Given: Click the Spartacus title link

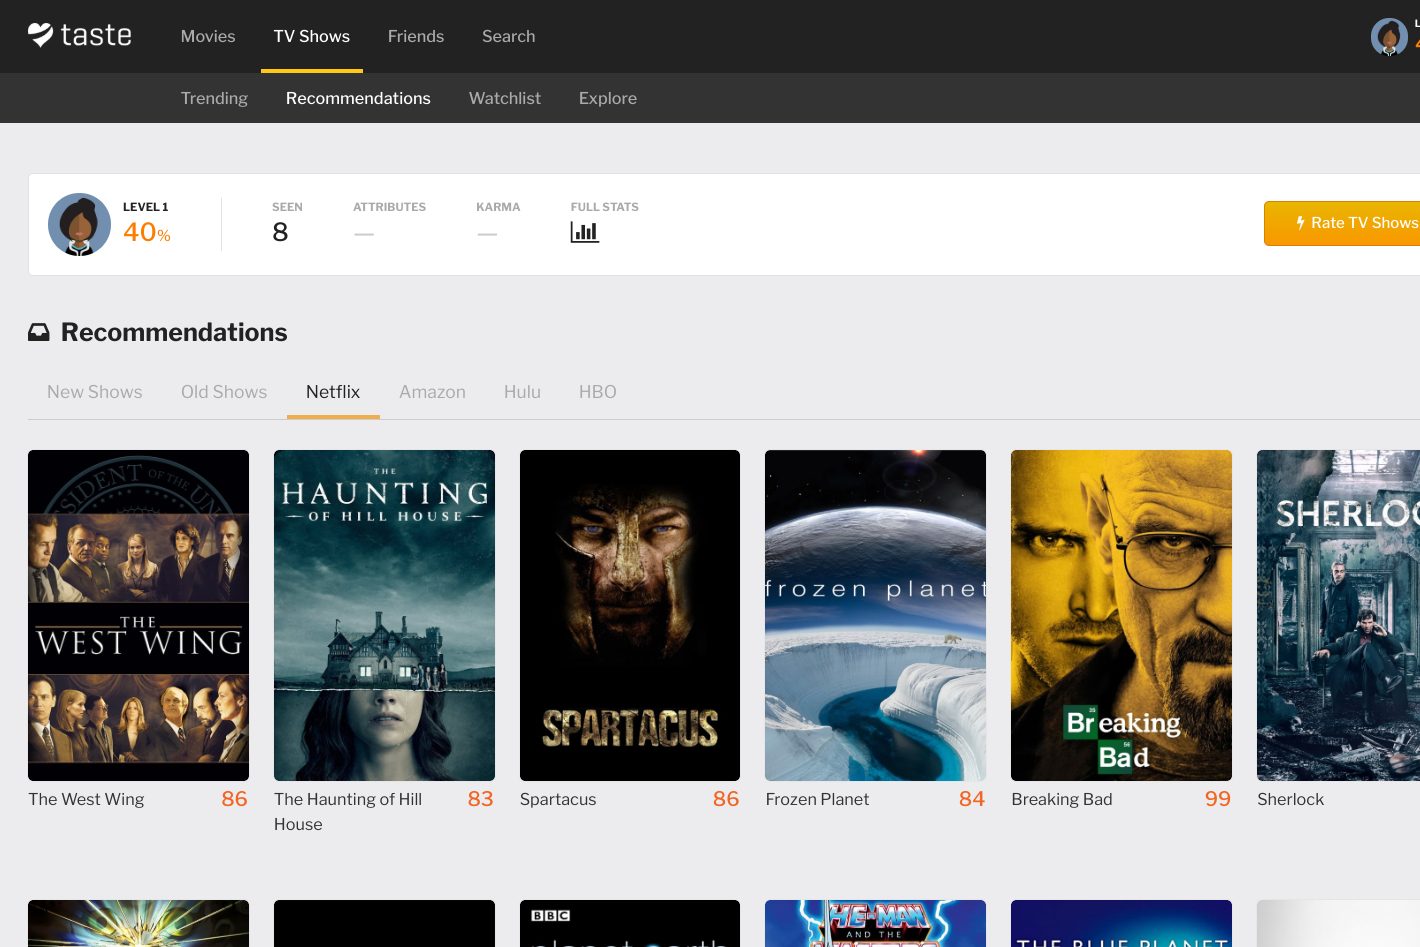Looking at the screenshot, I should (558, 799).
